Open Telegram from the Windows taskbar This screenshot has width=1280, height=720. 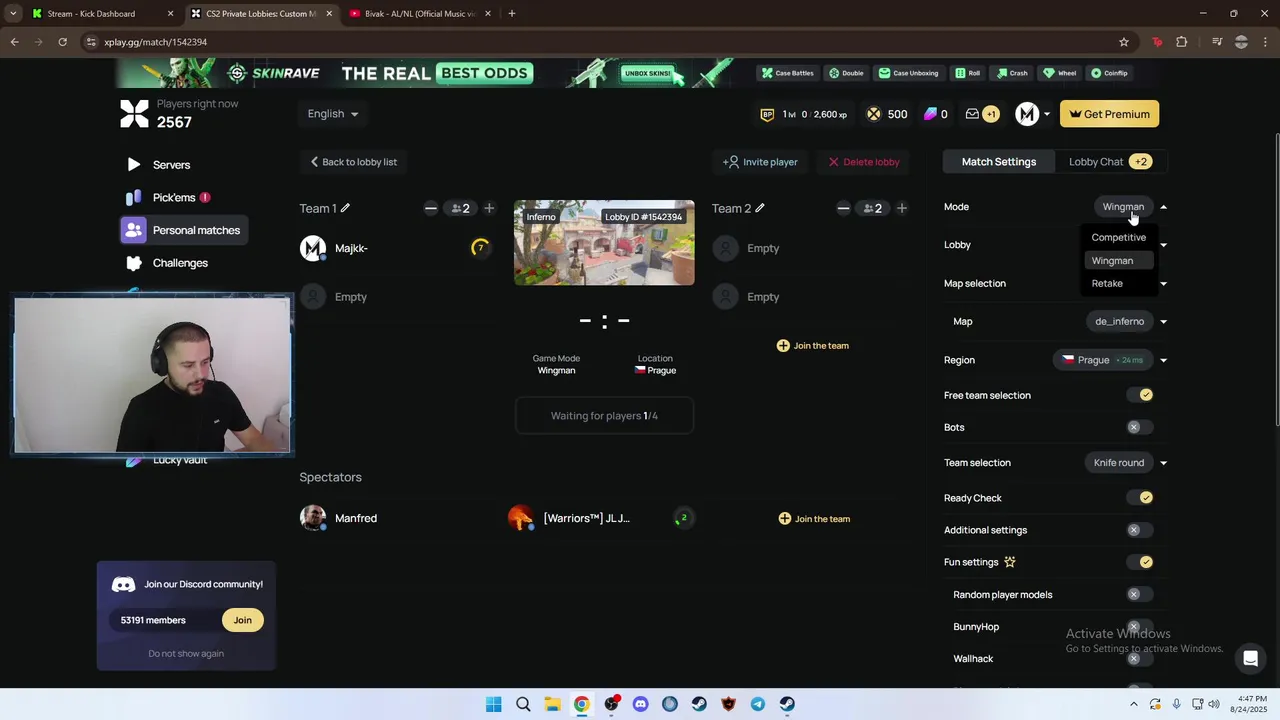(758, 704)
